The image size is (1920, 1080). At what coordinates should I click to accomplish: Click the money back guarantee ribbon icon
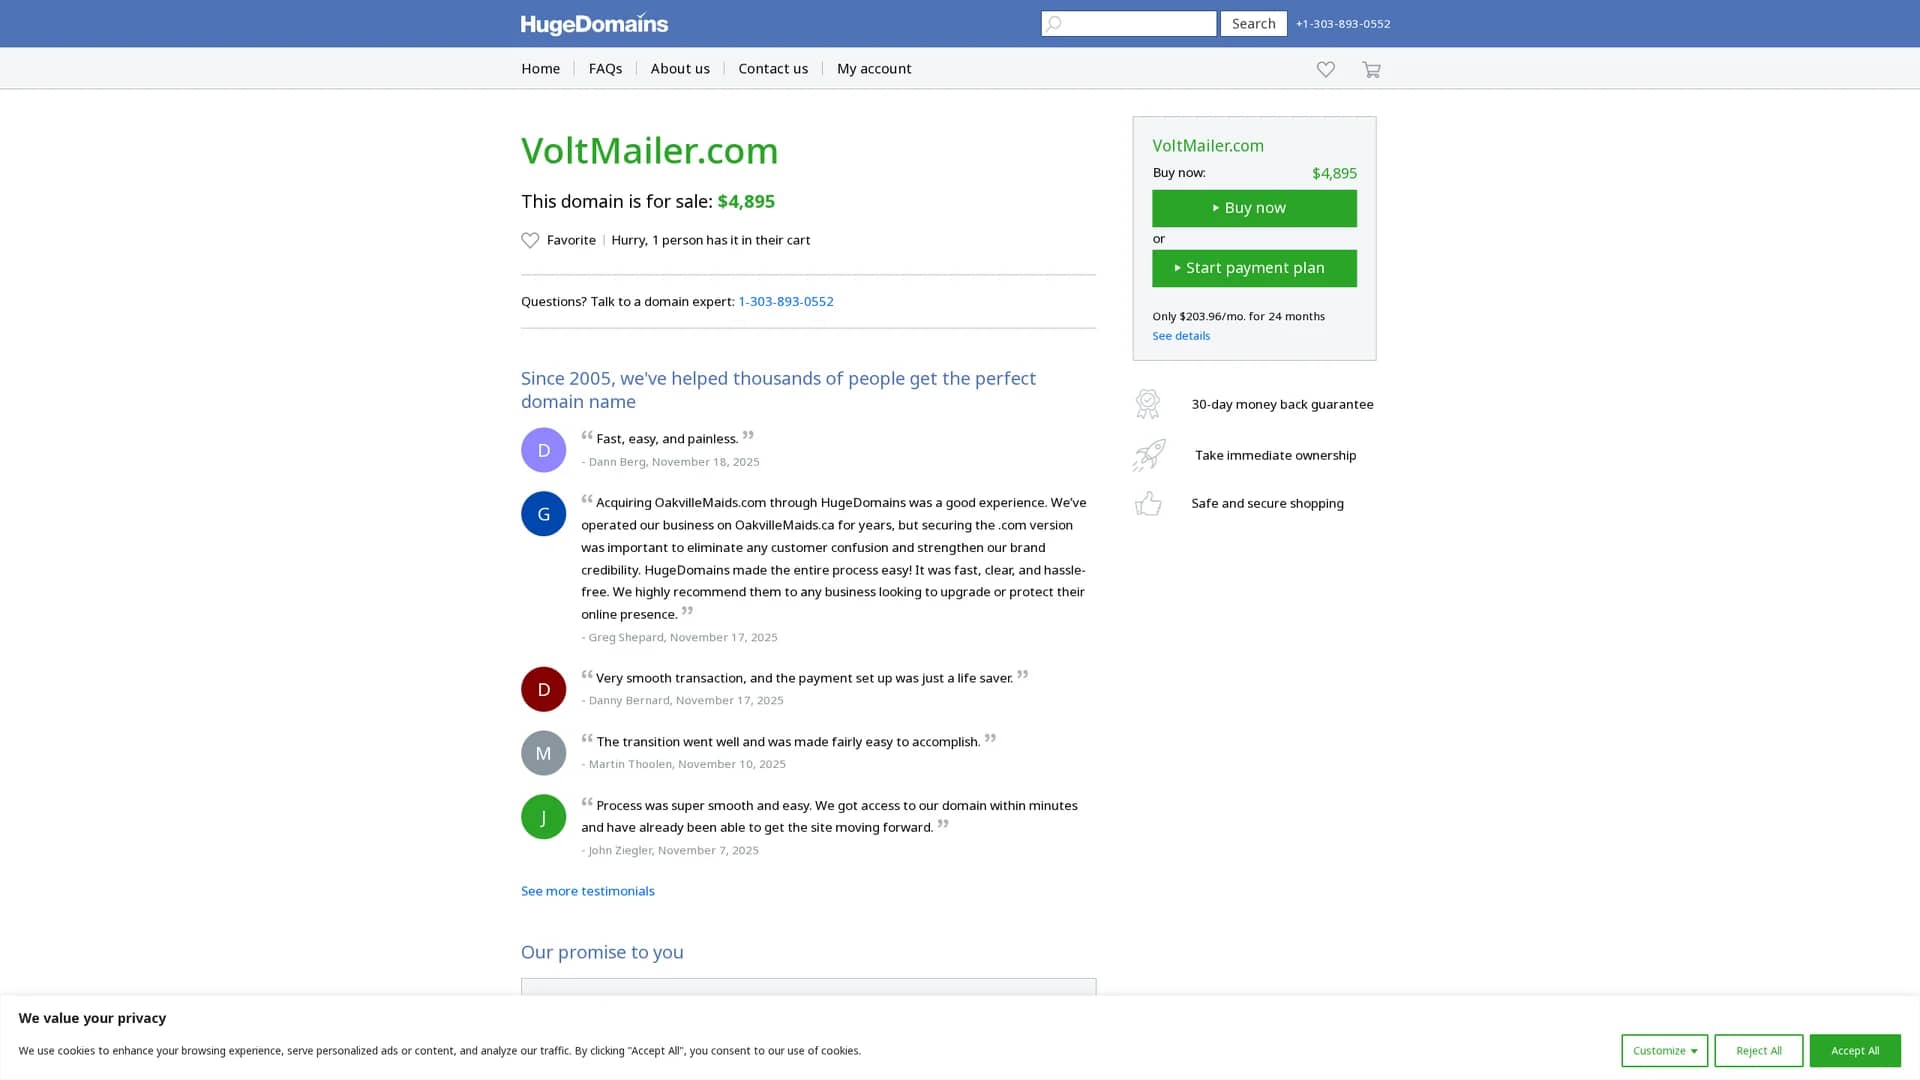point(1148,404)
